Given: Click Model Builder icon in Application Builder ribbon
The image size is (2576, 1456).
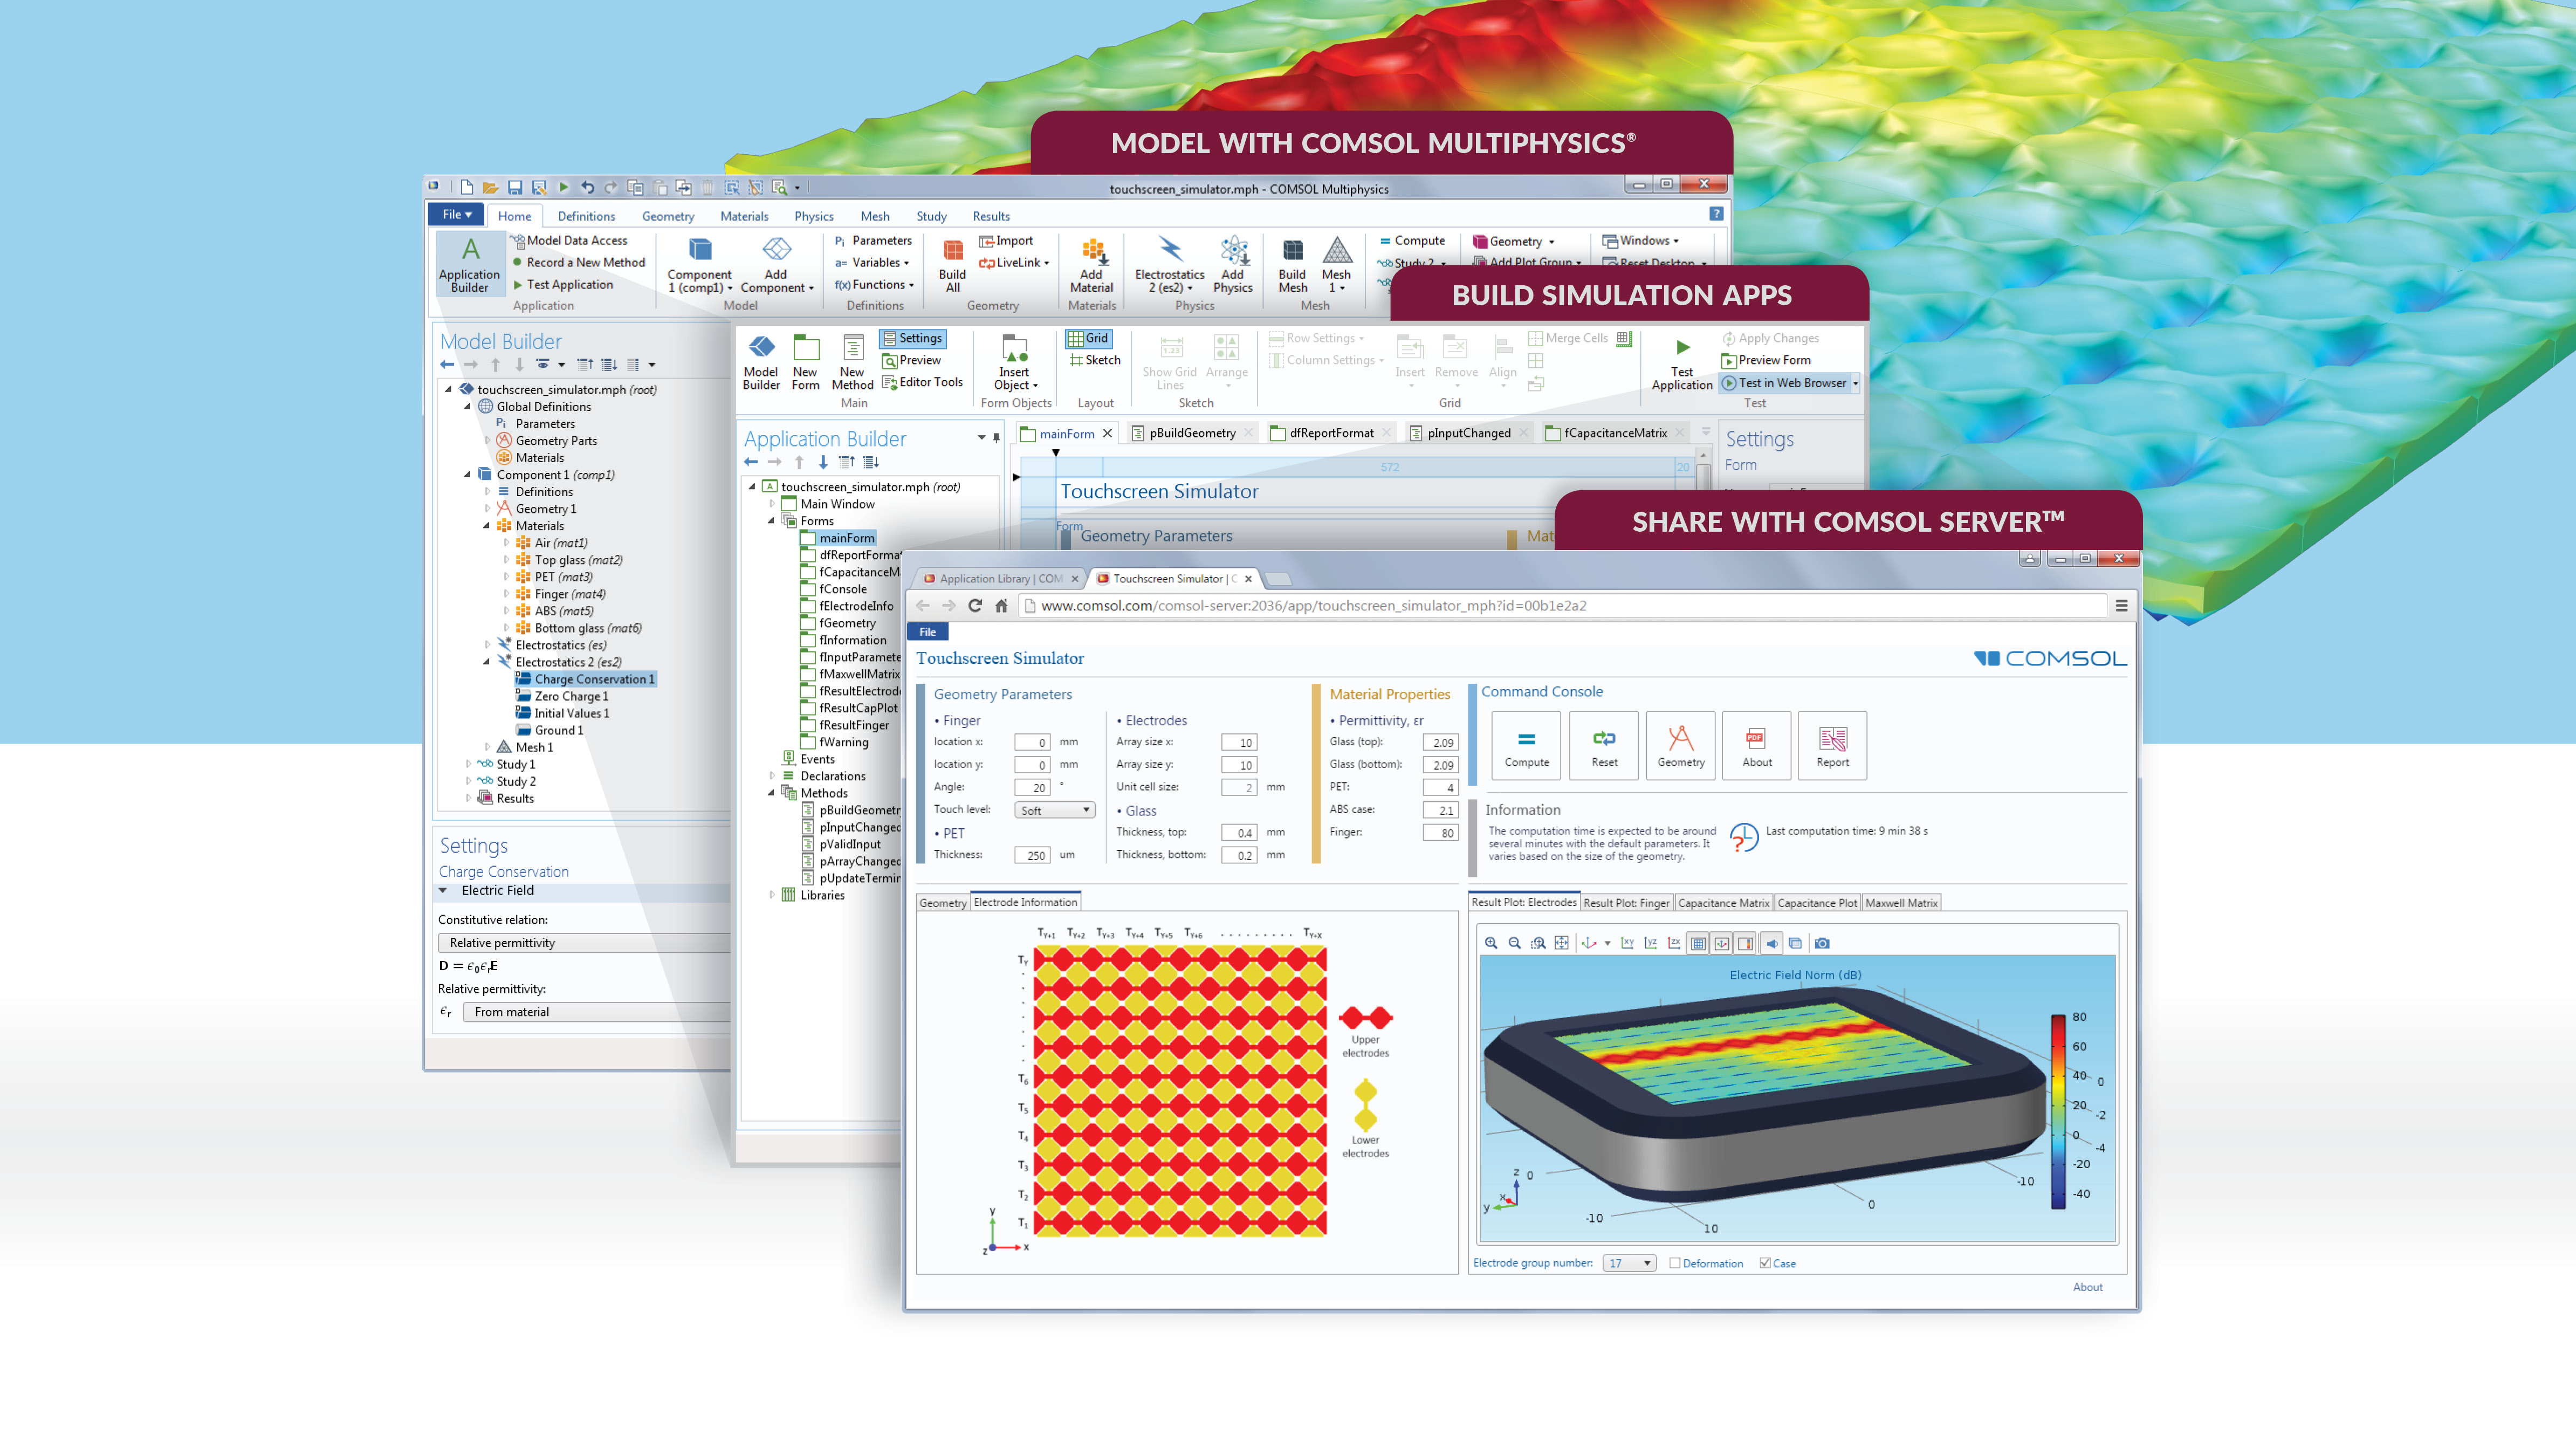Looking at the screenshot, I should (761, 362).
